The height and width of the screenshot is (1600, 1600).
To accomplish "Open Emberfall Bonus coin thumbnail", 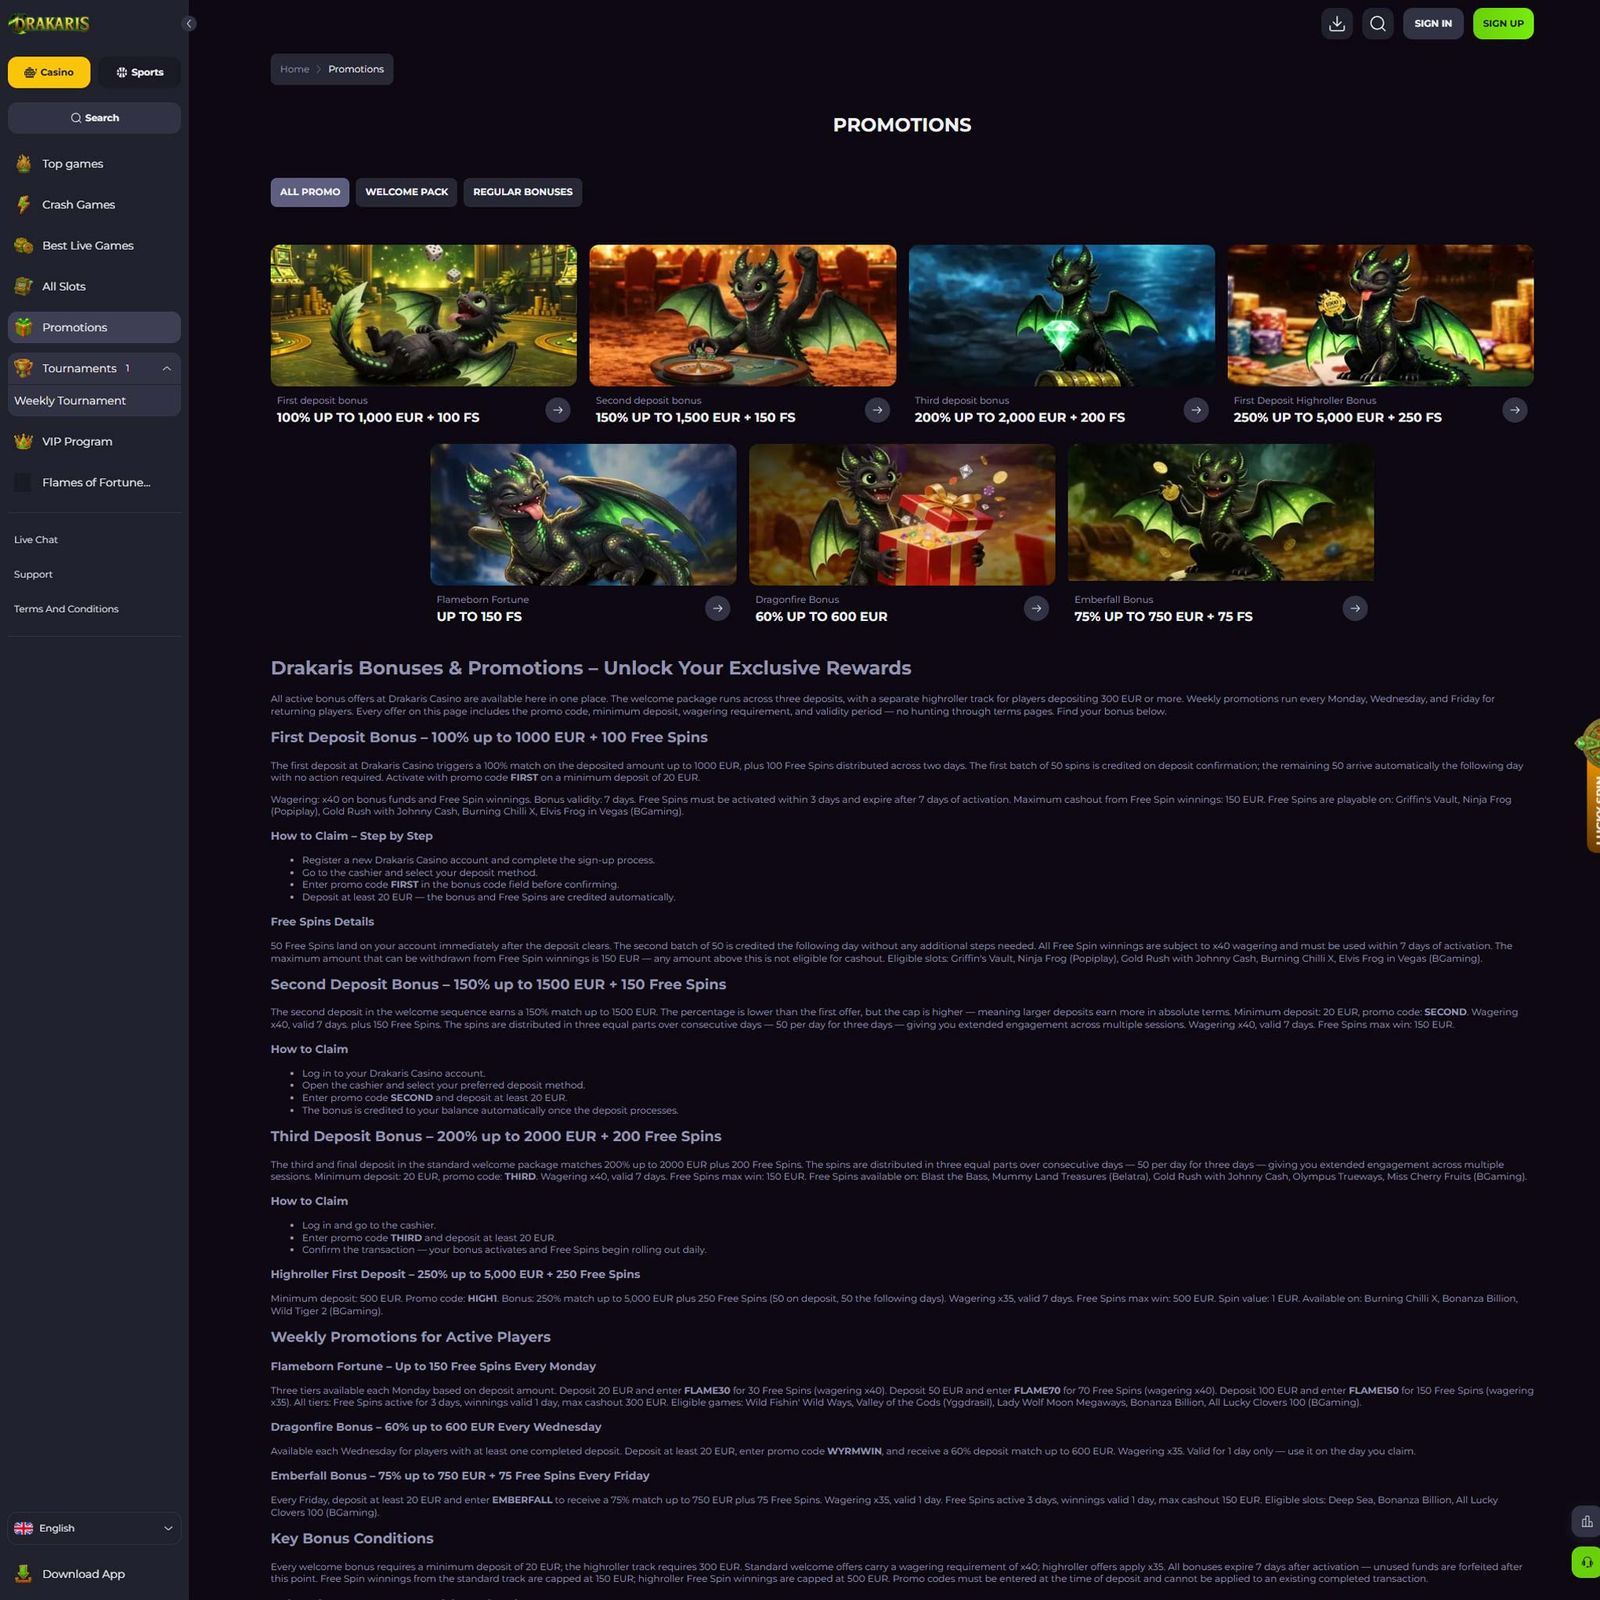I will click(x=1221, y=513).
